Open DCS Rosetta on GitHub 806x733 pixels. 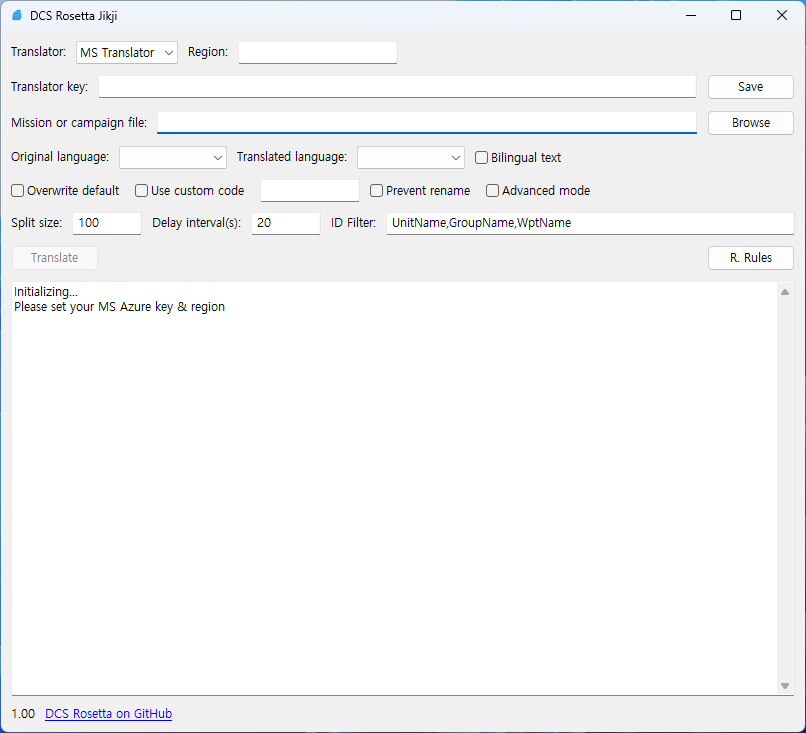click(108, 713)
